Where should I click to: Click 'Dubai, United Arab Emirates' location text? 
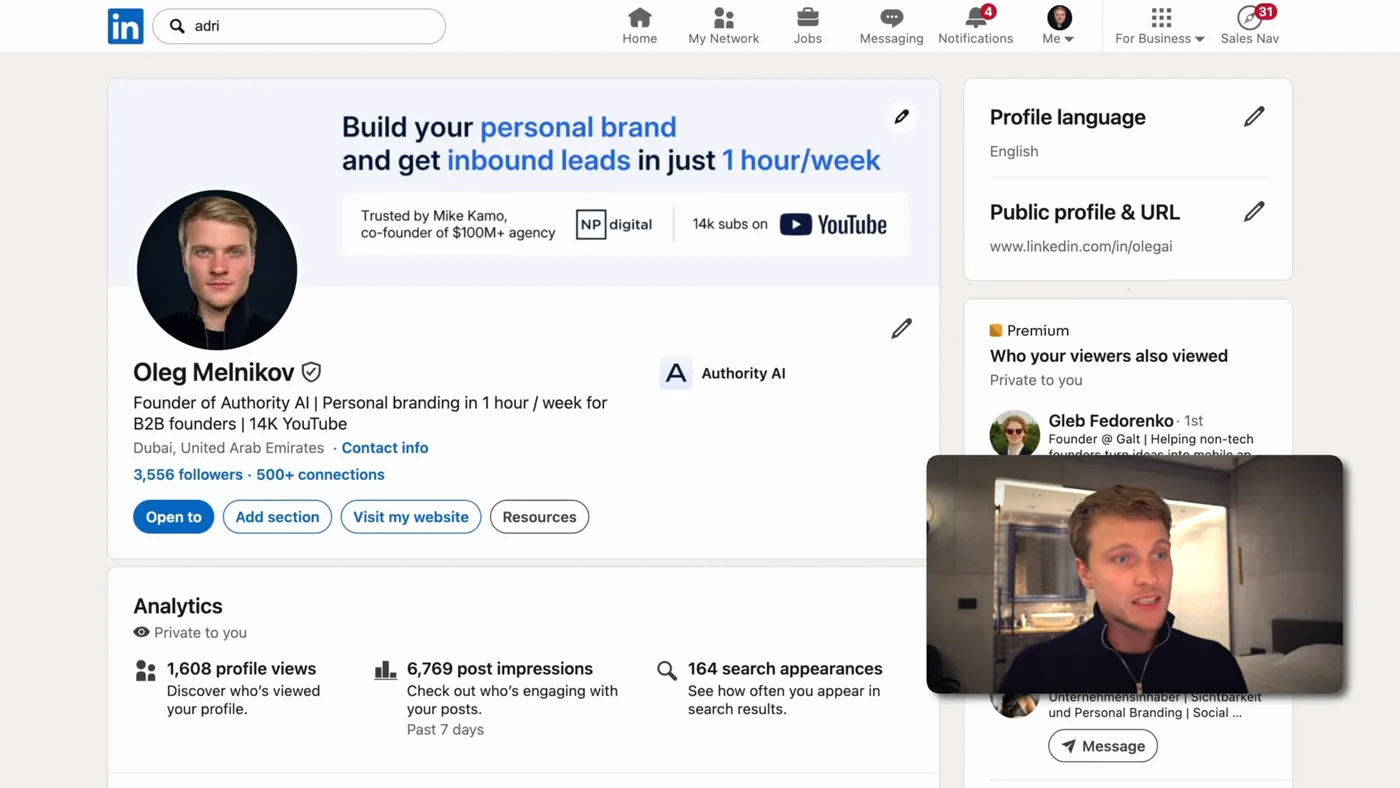(x=229, y=448)
